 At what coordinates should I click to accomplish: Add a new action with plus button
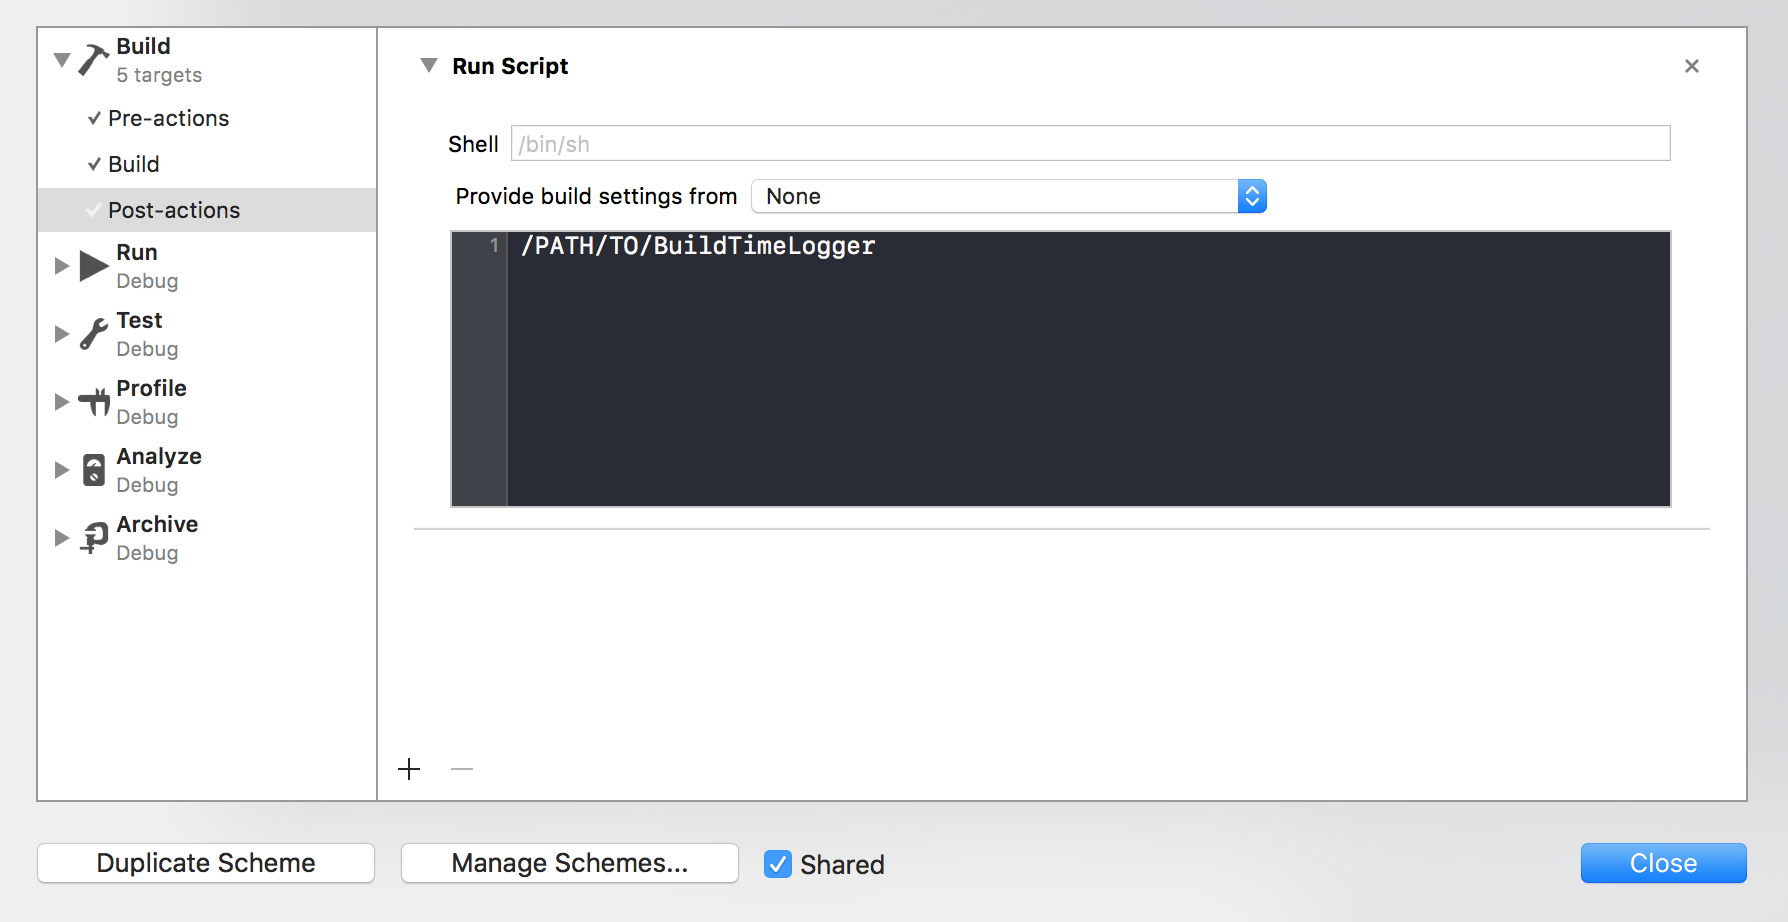409,769
